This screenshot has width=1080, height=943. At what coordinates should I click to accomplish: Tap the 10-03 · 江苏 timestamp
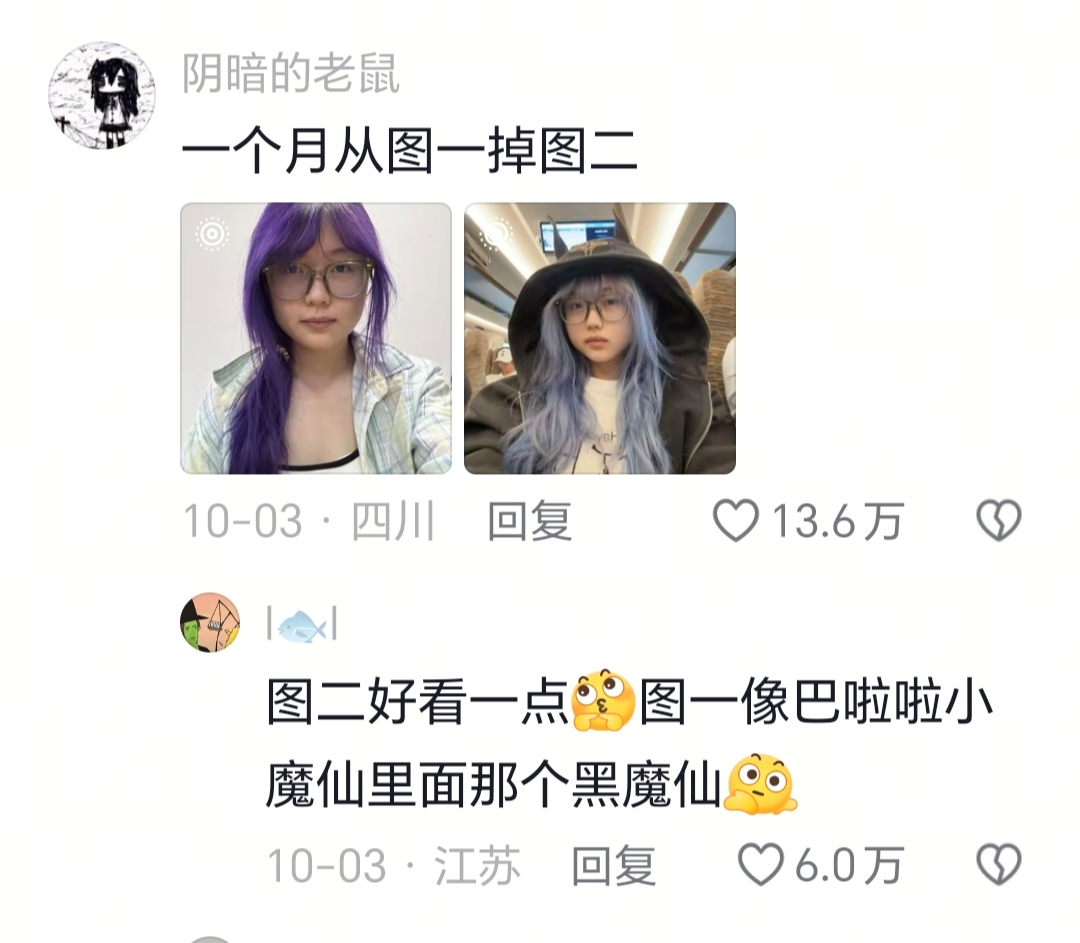click(x=393, y=866)
